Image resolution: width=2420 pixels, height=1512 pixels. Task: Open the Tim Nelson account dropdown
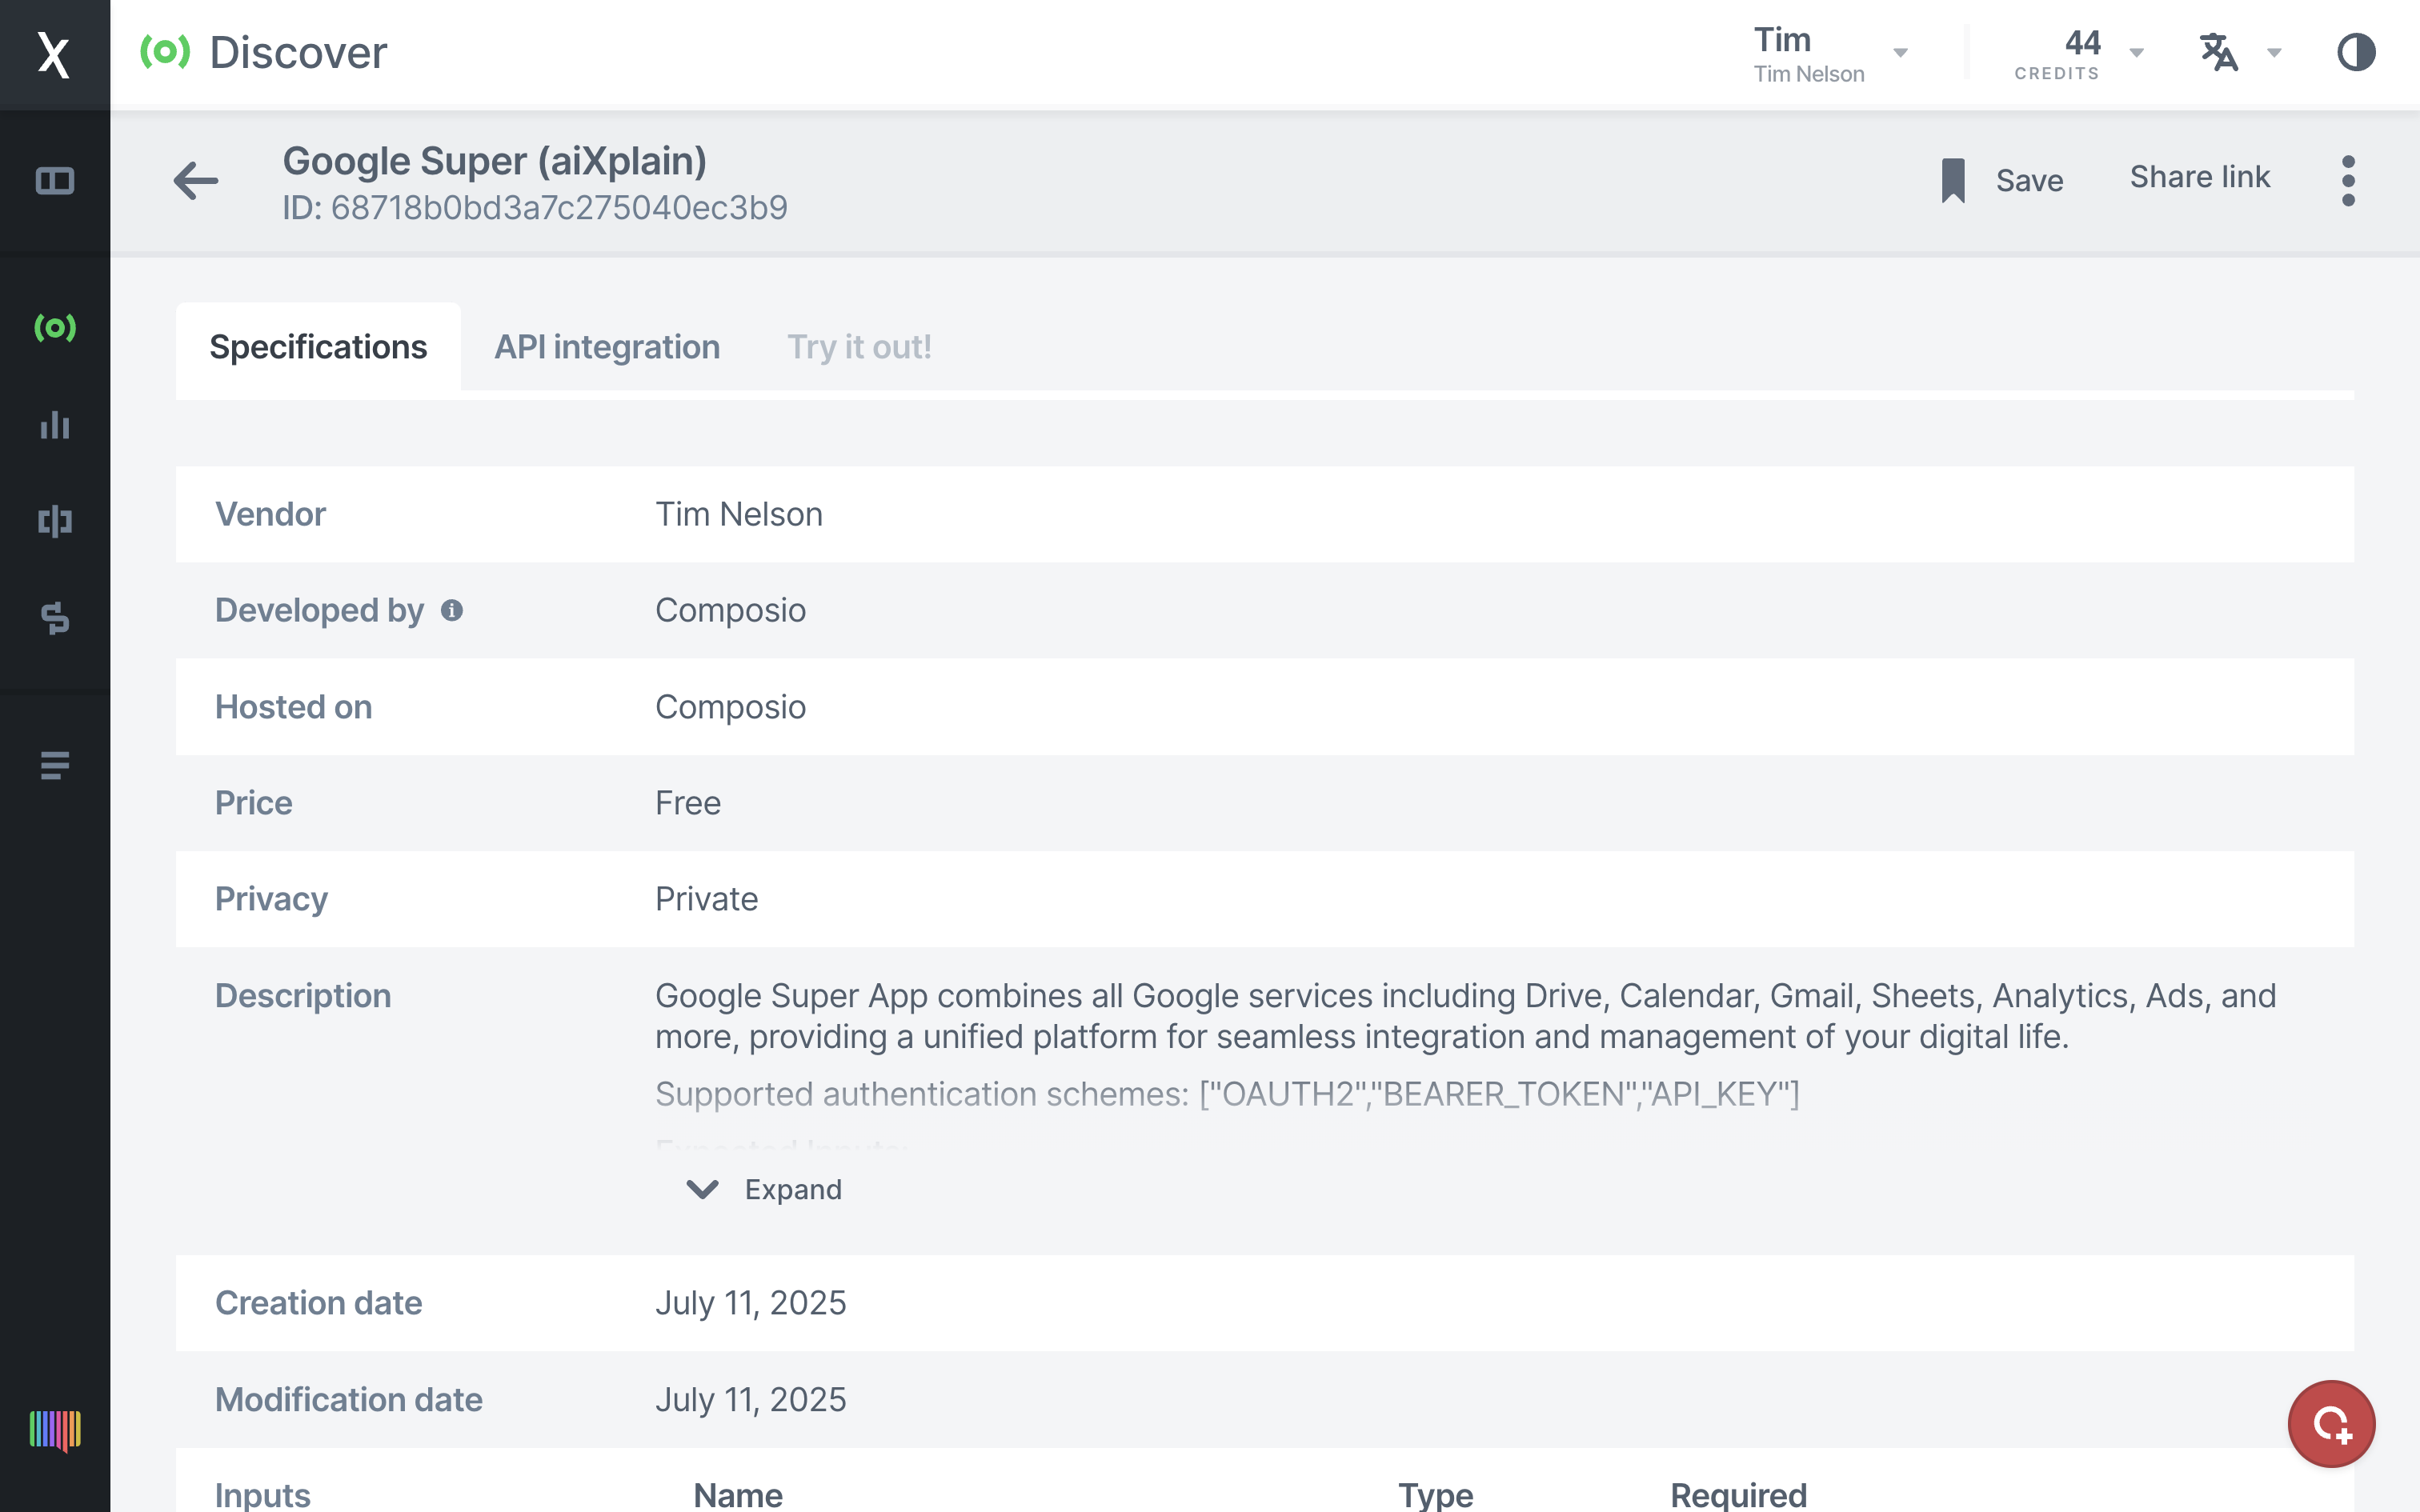pos(1830,54)
